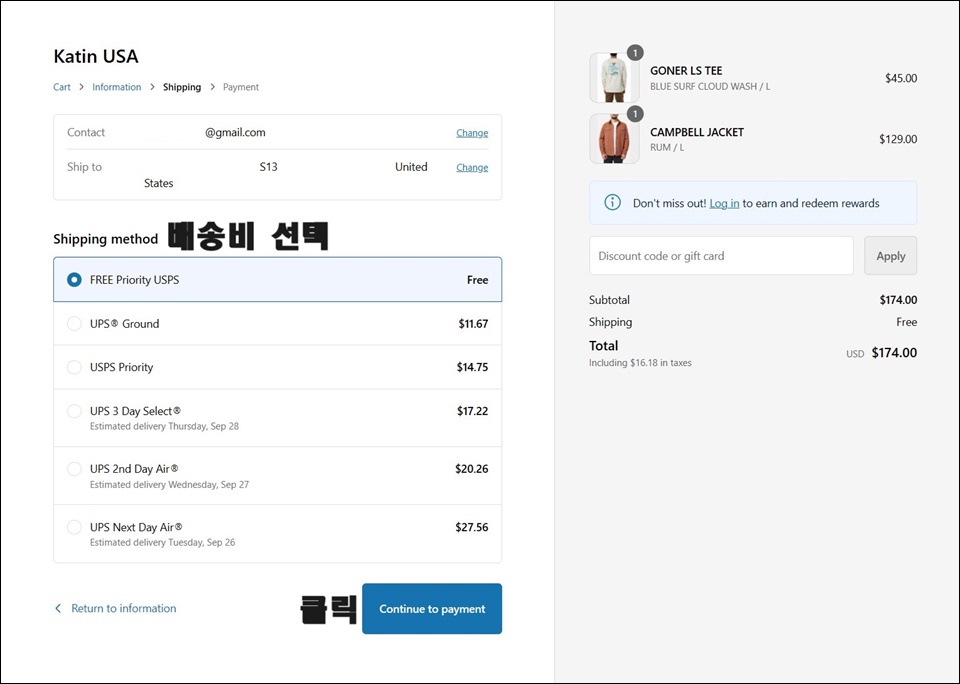Click the CAMPBELL JACKET product name

click(x=697, y=132)
